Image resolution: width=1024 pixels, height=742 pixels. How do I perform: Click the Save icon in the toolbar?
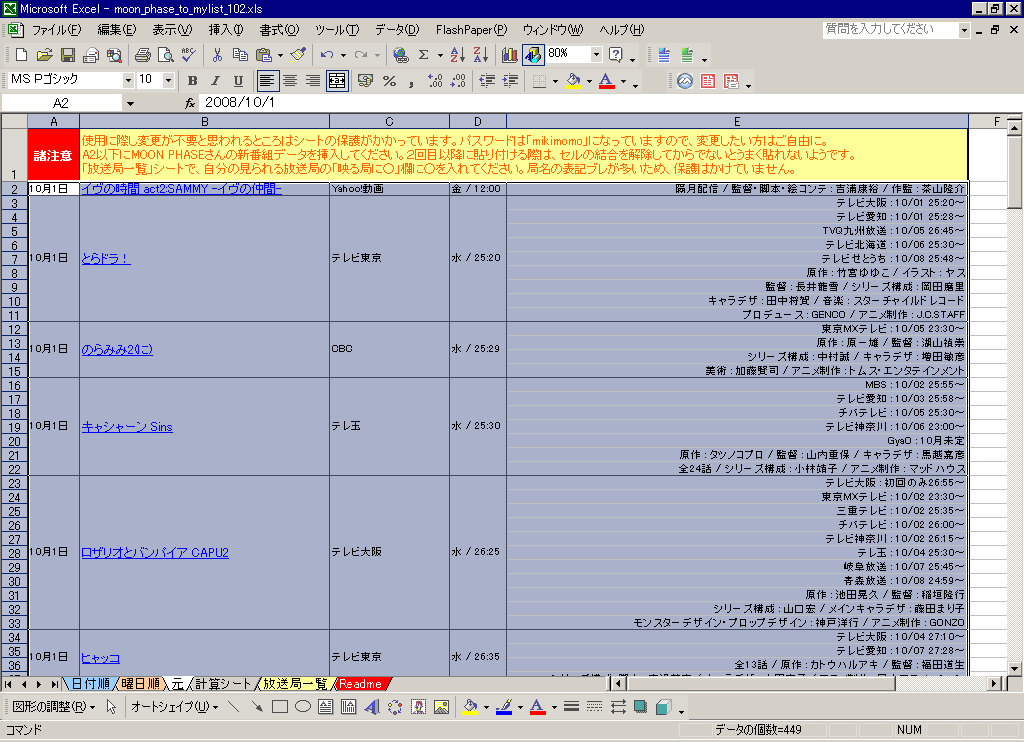[68, 55]
